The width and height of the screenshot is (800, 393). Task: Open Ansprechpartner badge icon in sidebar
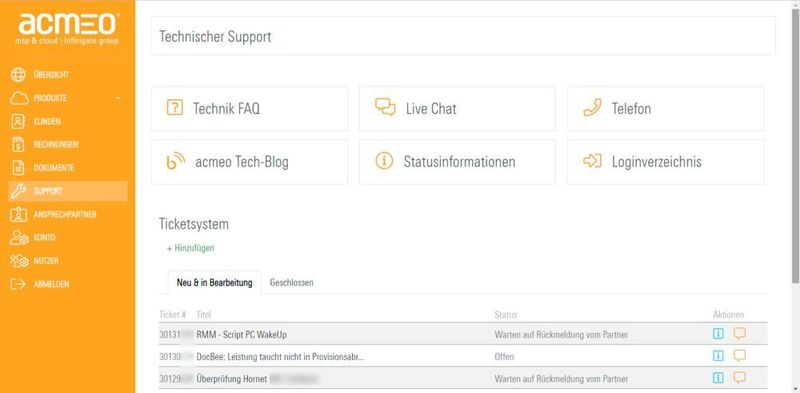point(18,214)
